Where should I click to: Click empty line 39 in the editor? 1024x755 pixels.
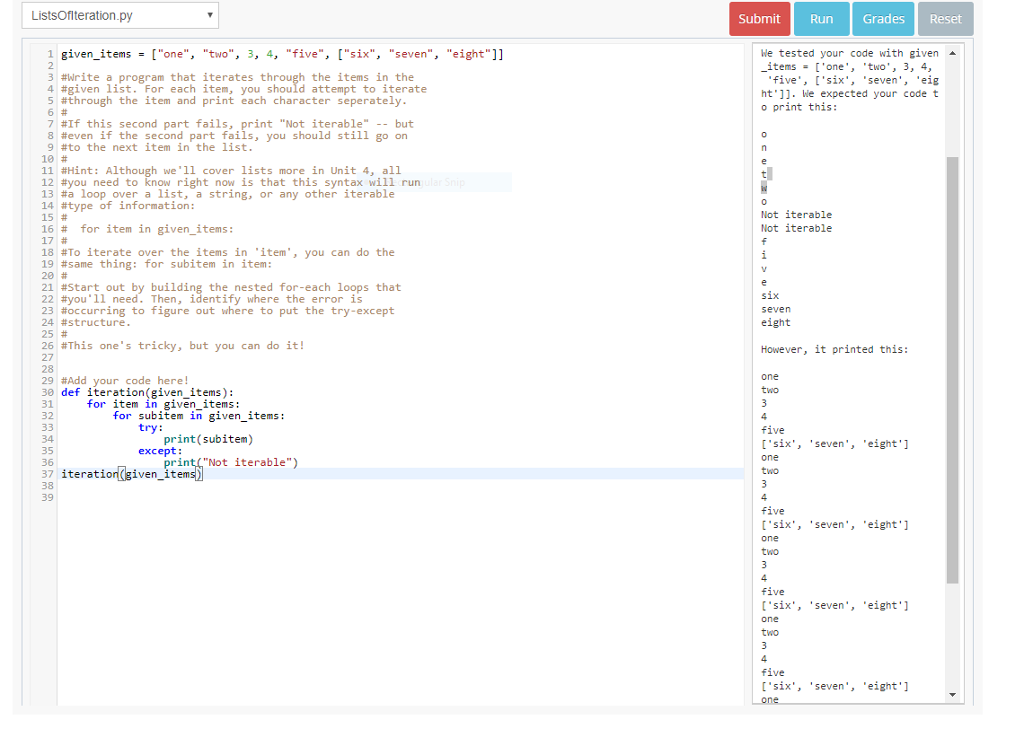[x=300, y=497]
